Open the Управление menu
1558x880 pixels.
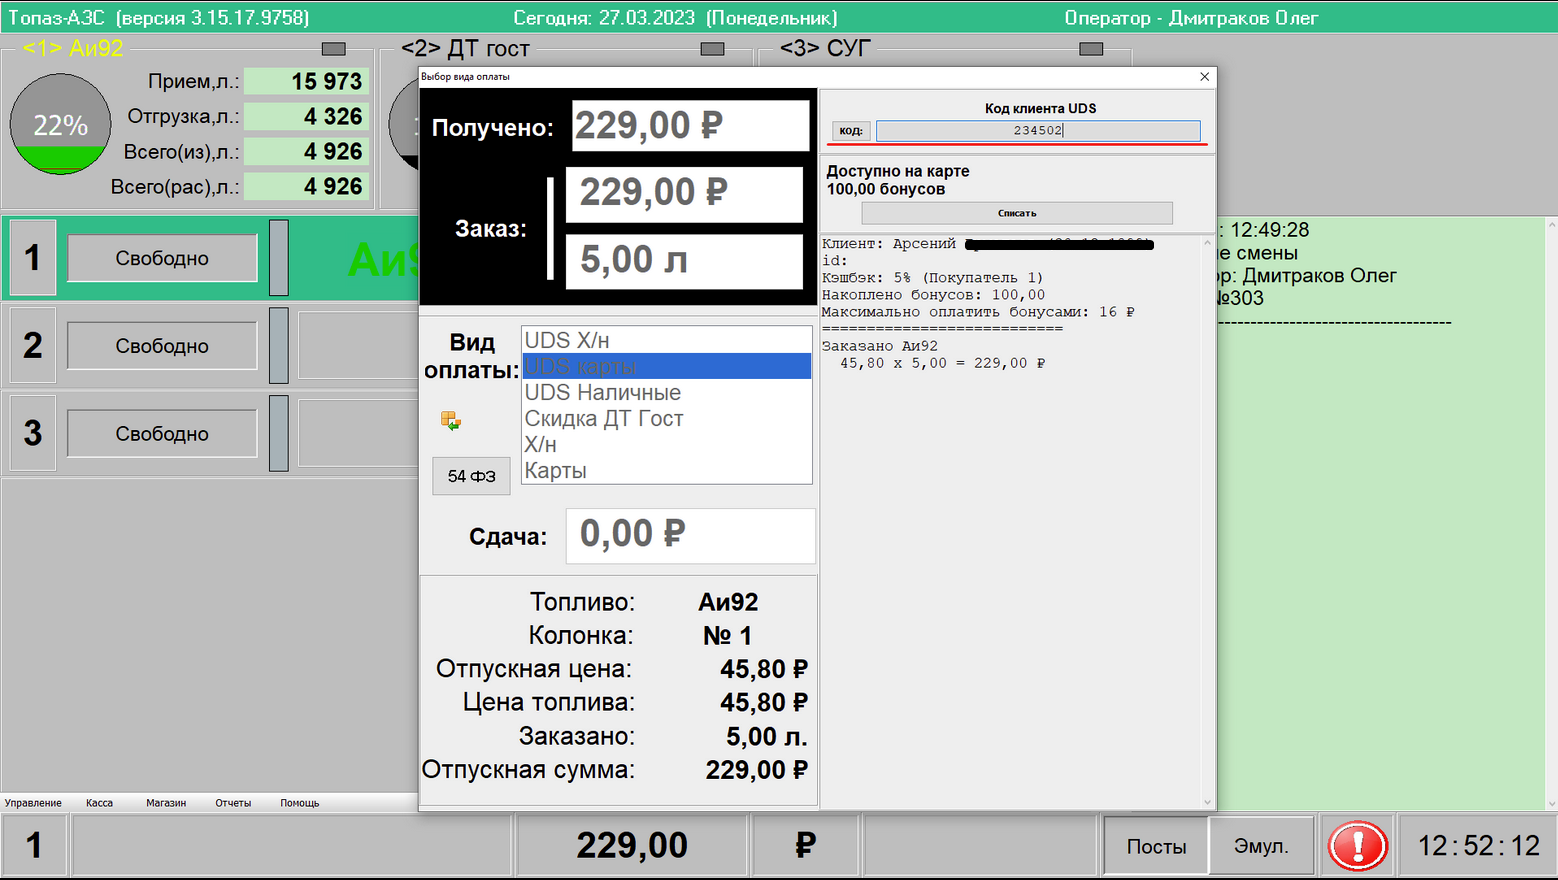(33, 803)
